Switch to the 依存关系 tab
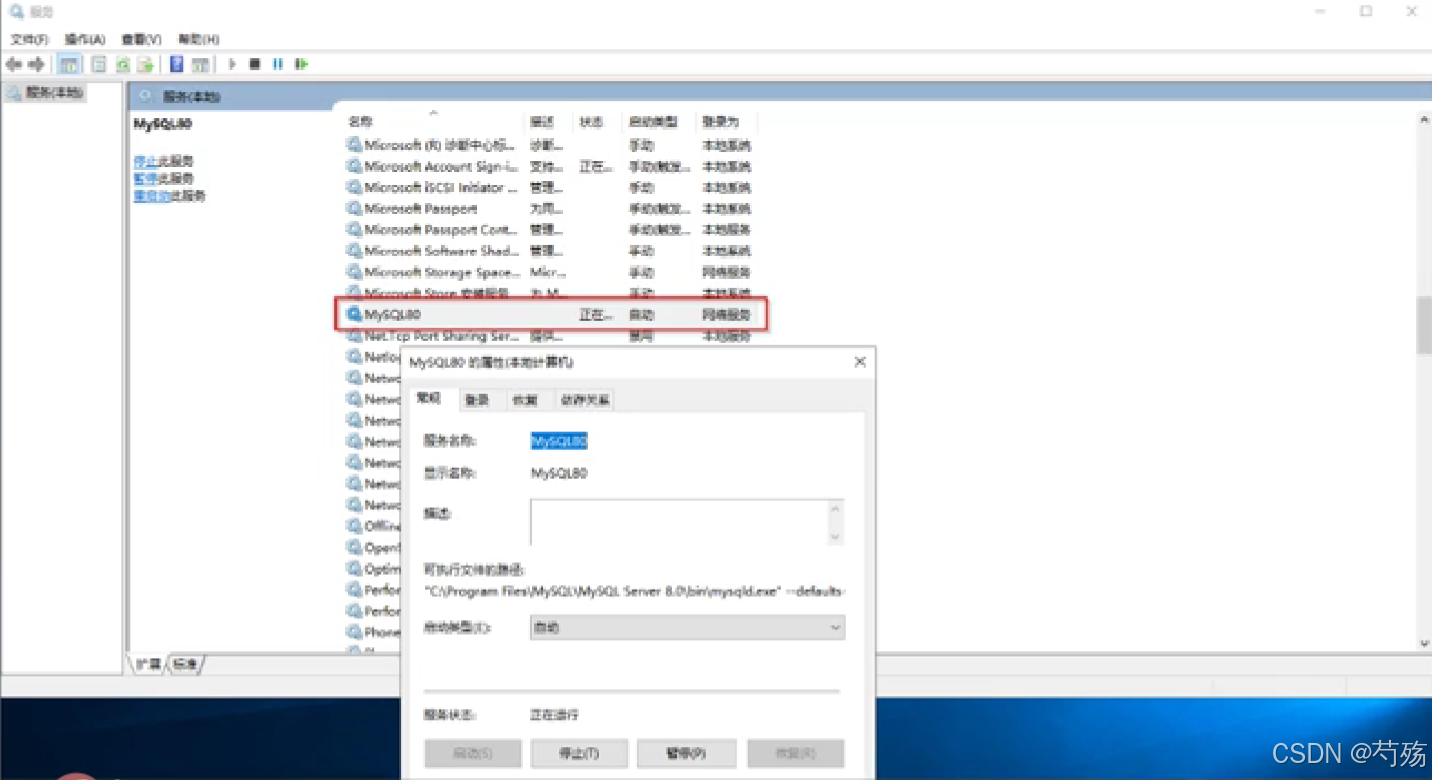The image size is (1432, 780). 583,399
